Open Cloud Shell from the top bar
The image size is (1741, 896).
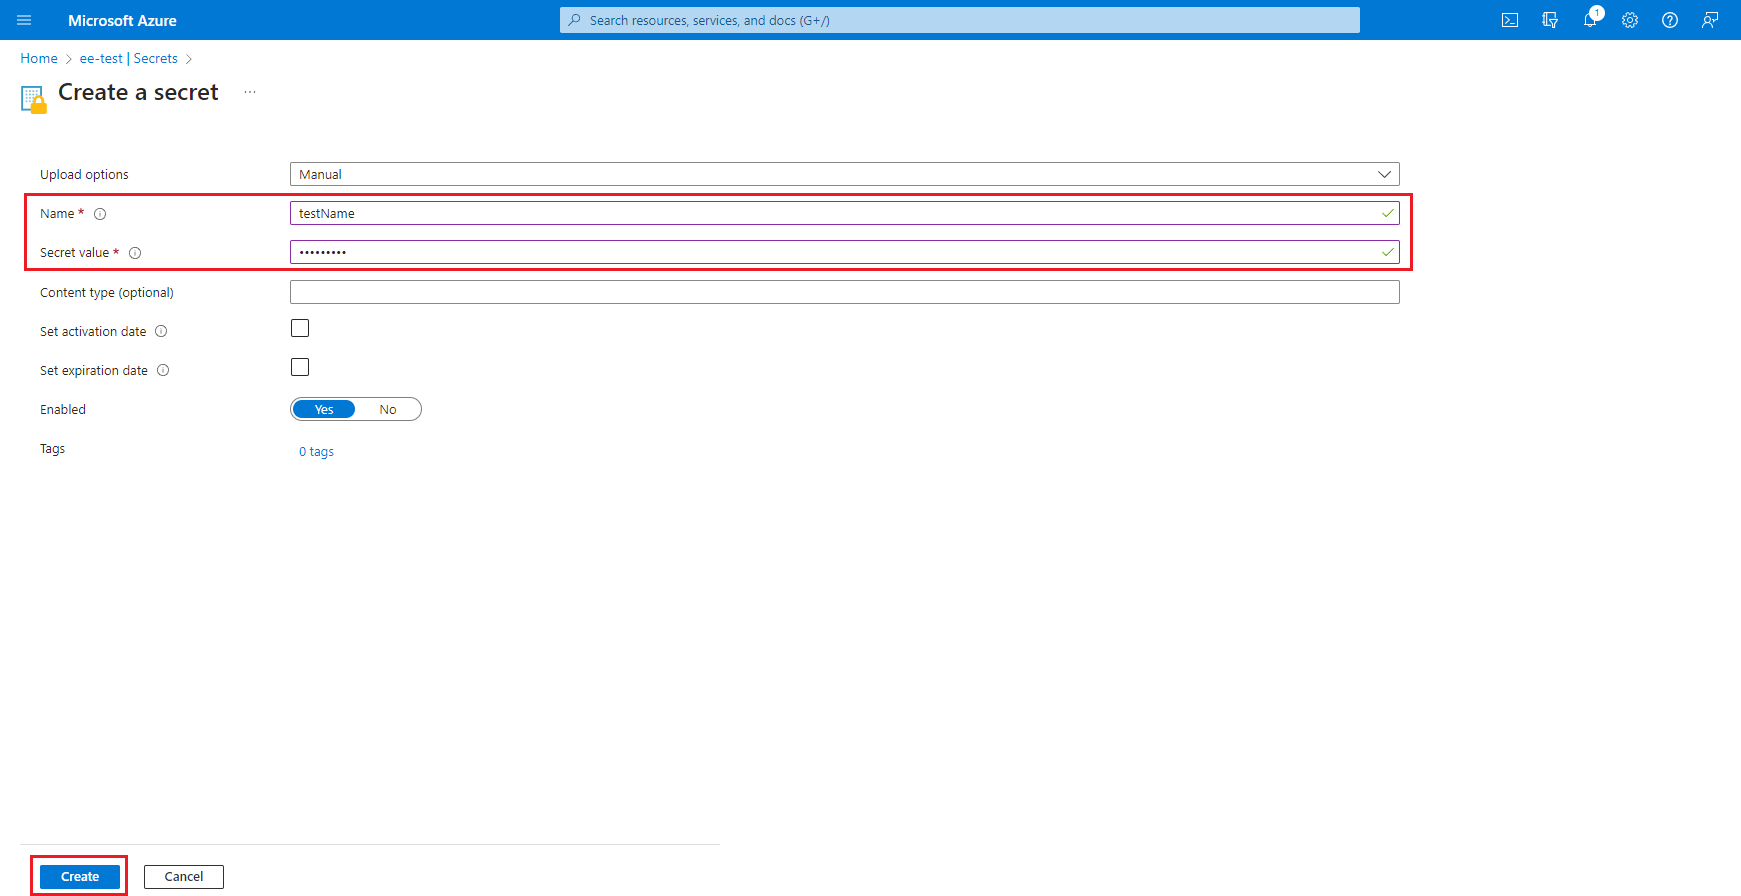click(x=1510, y=20)
